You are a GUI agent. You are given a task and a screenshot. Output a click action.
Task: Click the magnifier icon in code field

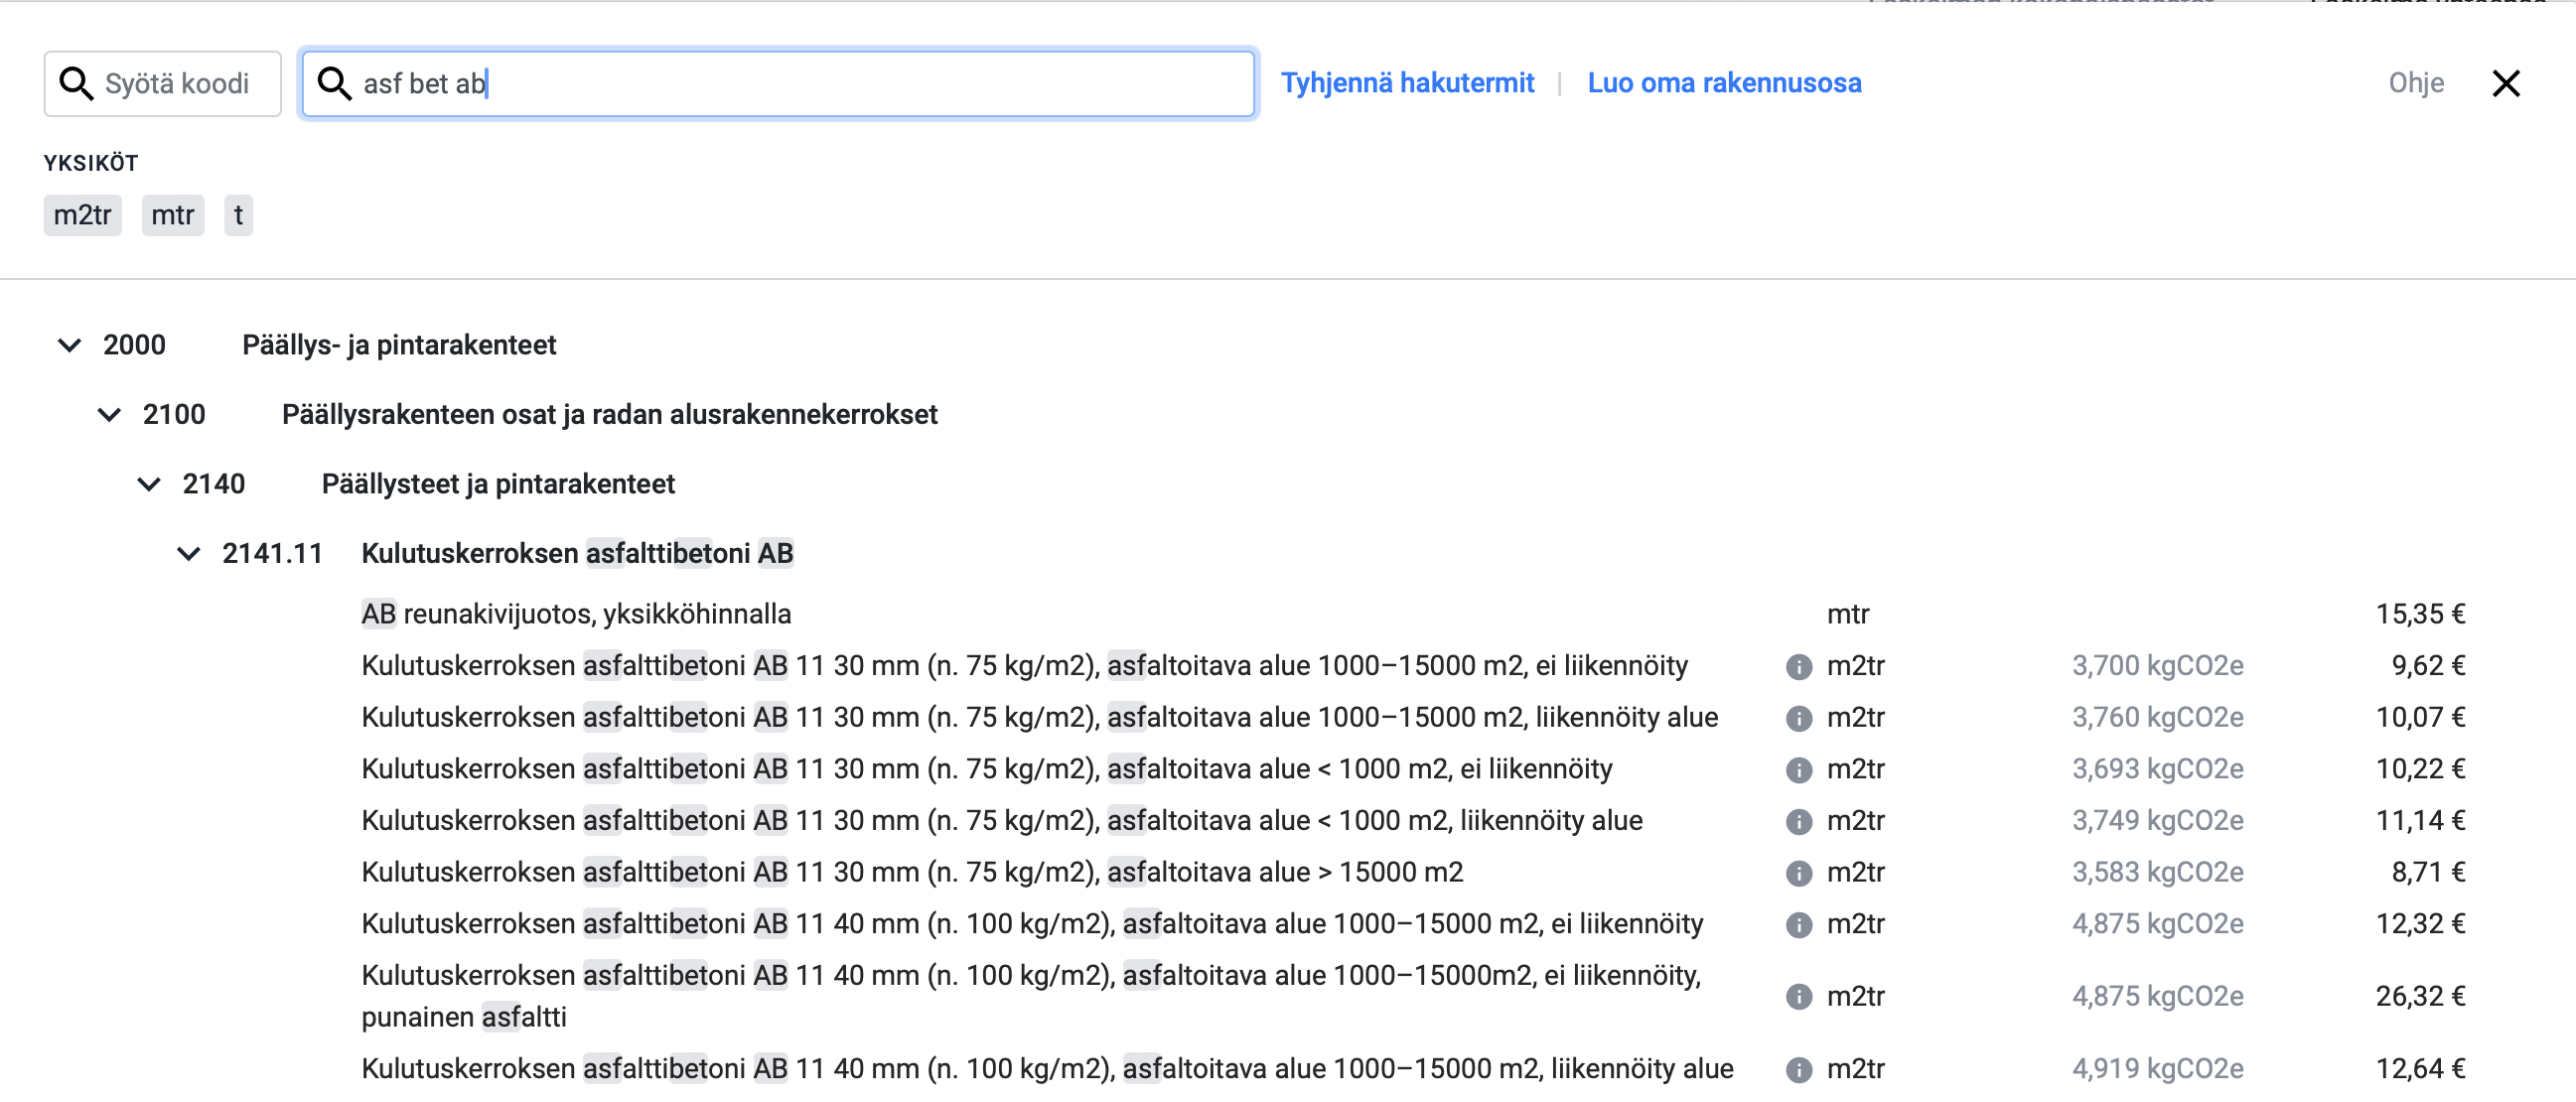click(76, 84)
